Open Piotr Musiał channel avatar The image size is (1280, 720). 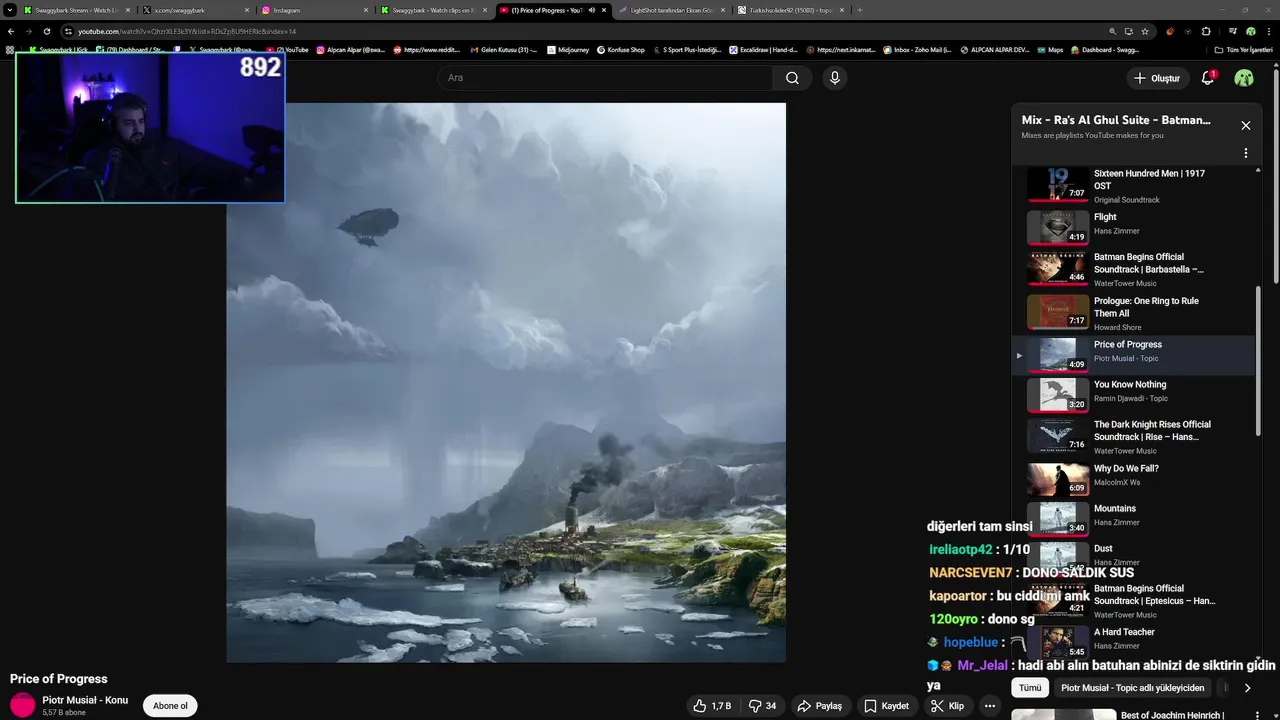(22, 706)
